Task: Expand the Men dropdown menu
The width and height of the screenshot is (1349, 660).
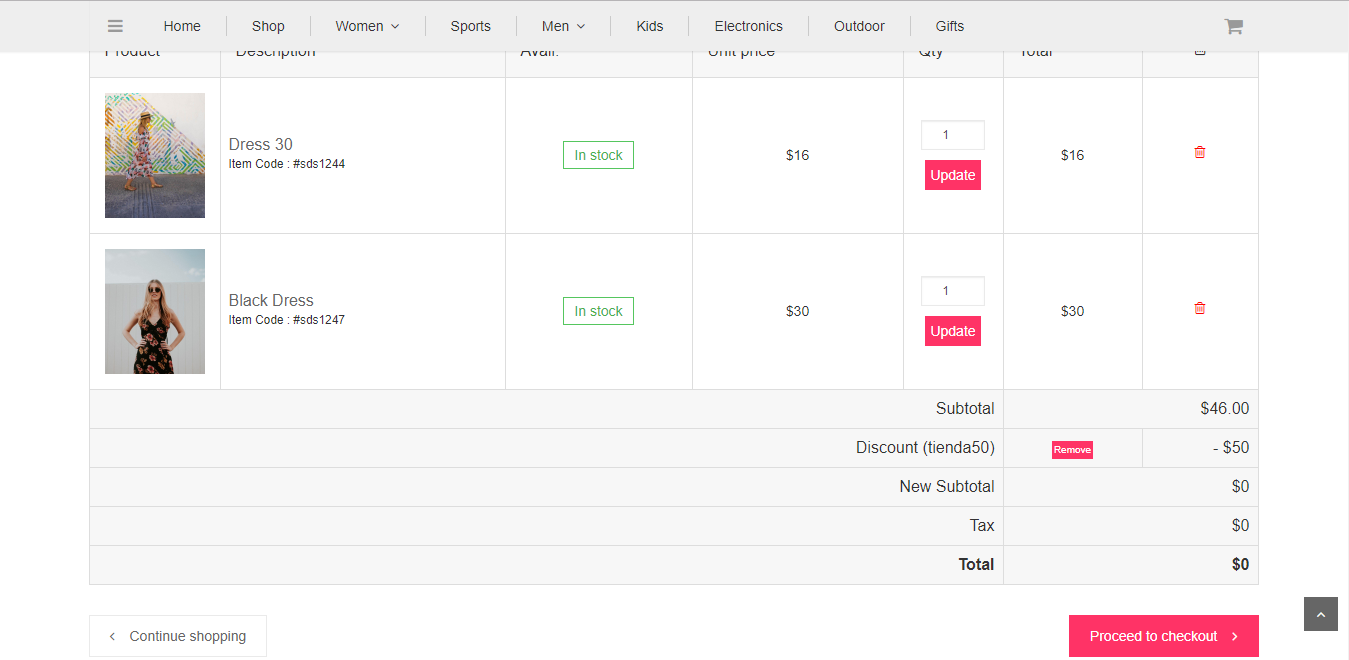Action: pyautogui.click(x=563, y=26)
